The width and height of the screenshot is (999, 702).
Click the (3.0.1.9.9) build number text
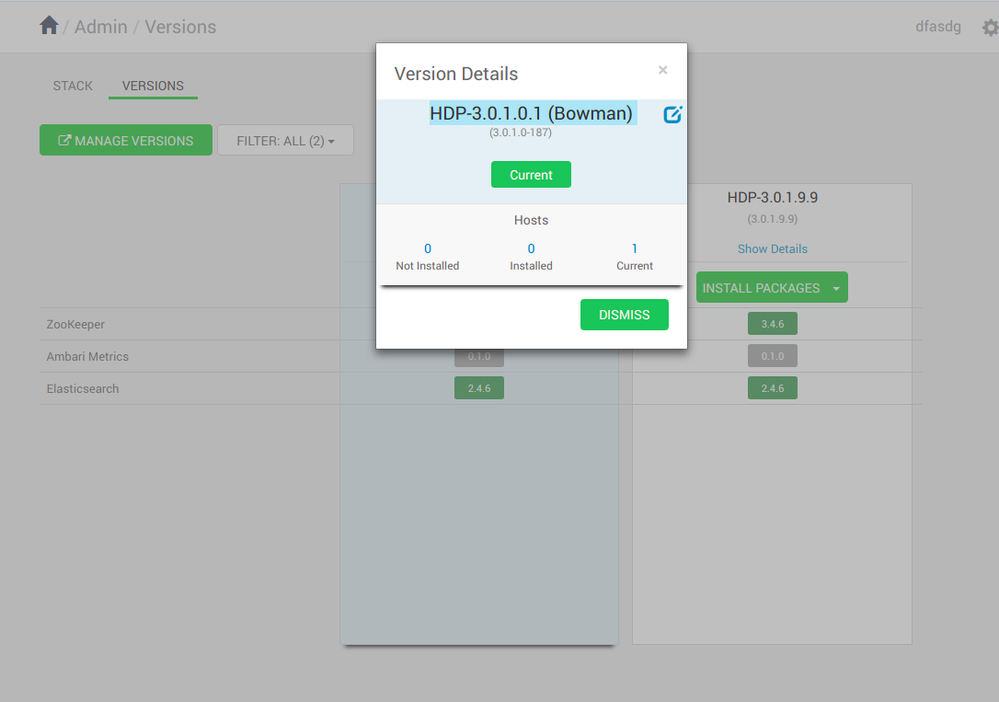pos(772,219)
